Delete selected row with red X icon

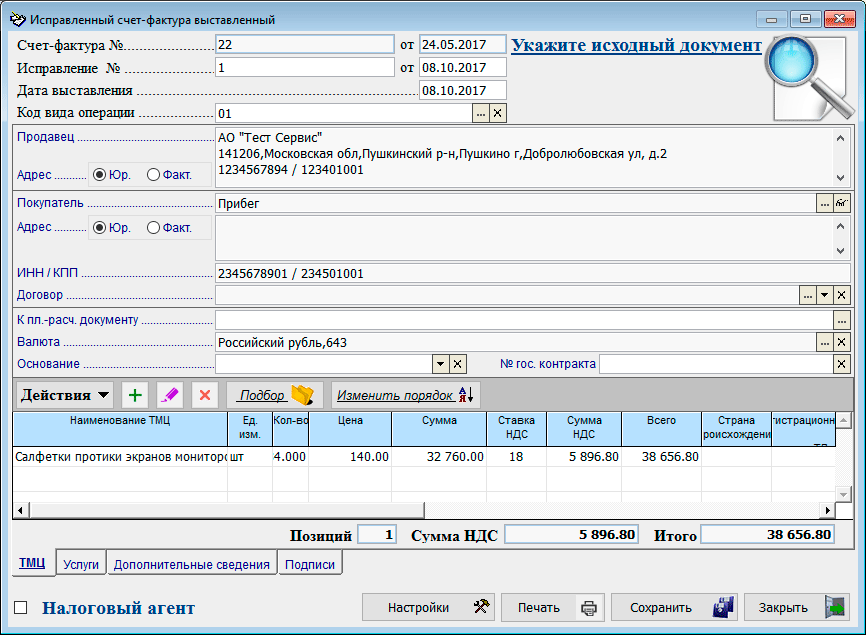pos(205,395)
